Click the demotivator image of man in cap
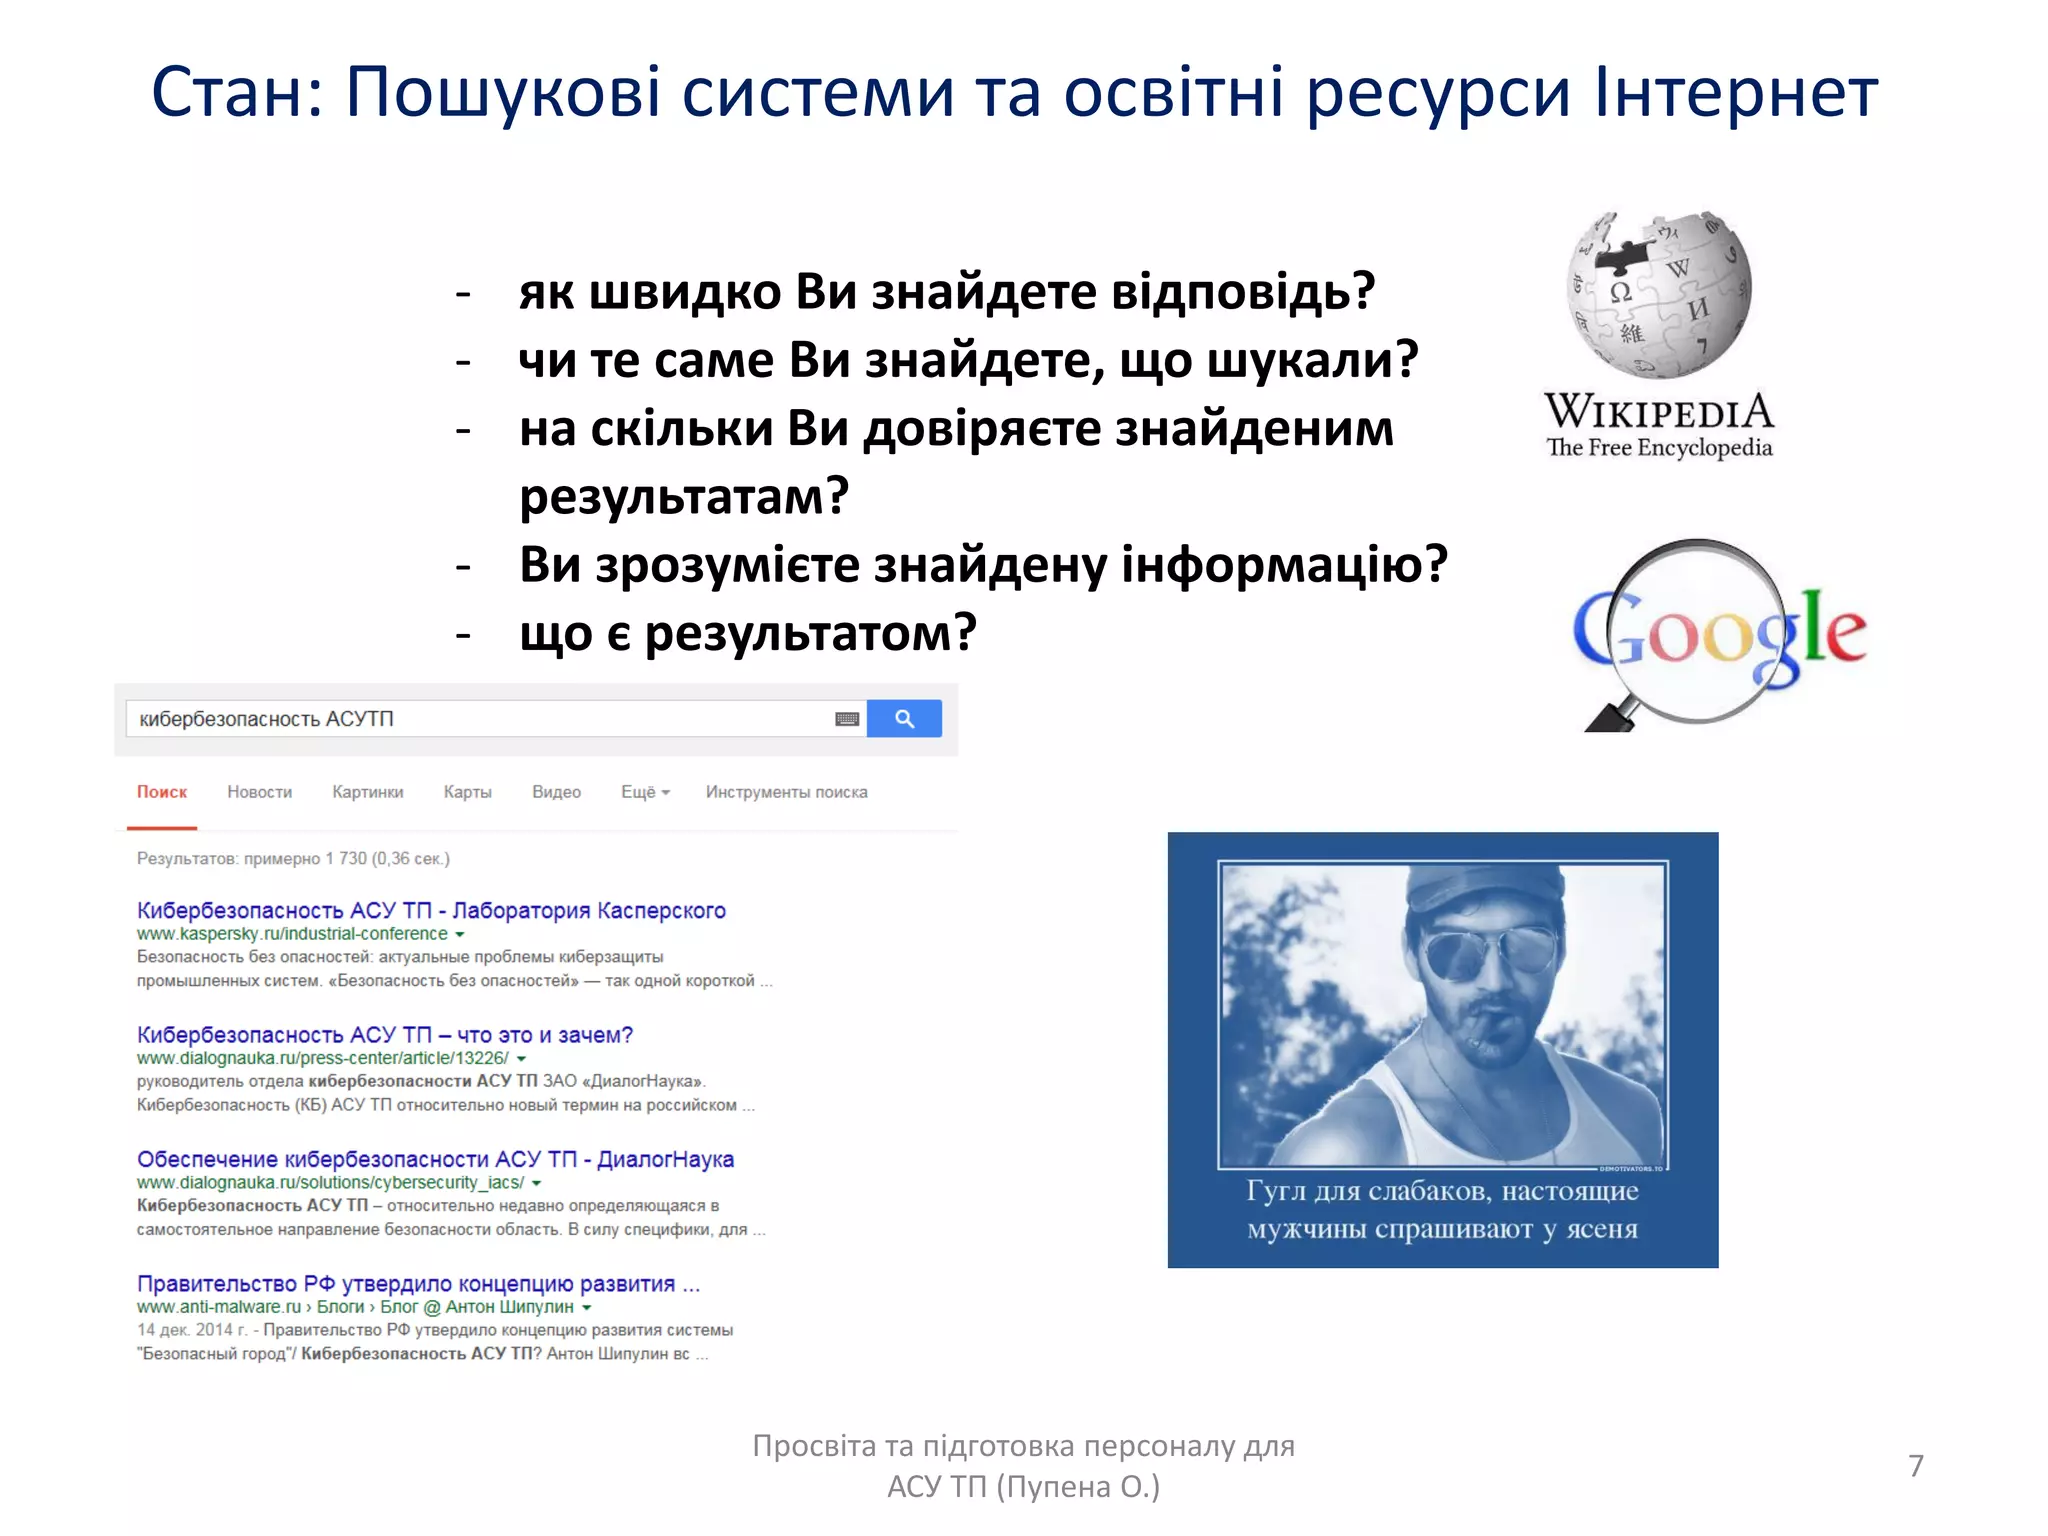Image resolution: width=2048 pixels, height=1536 pixels. [x=1442, y=1014]
